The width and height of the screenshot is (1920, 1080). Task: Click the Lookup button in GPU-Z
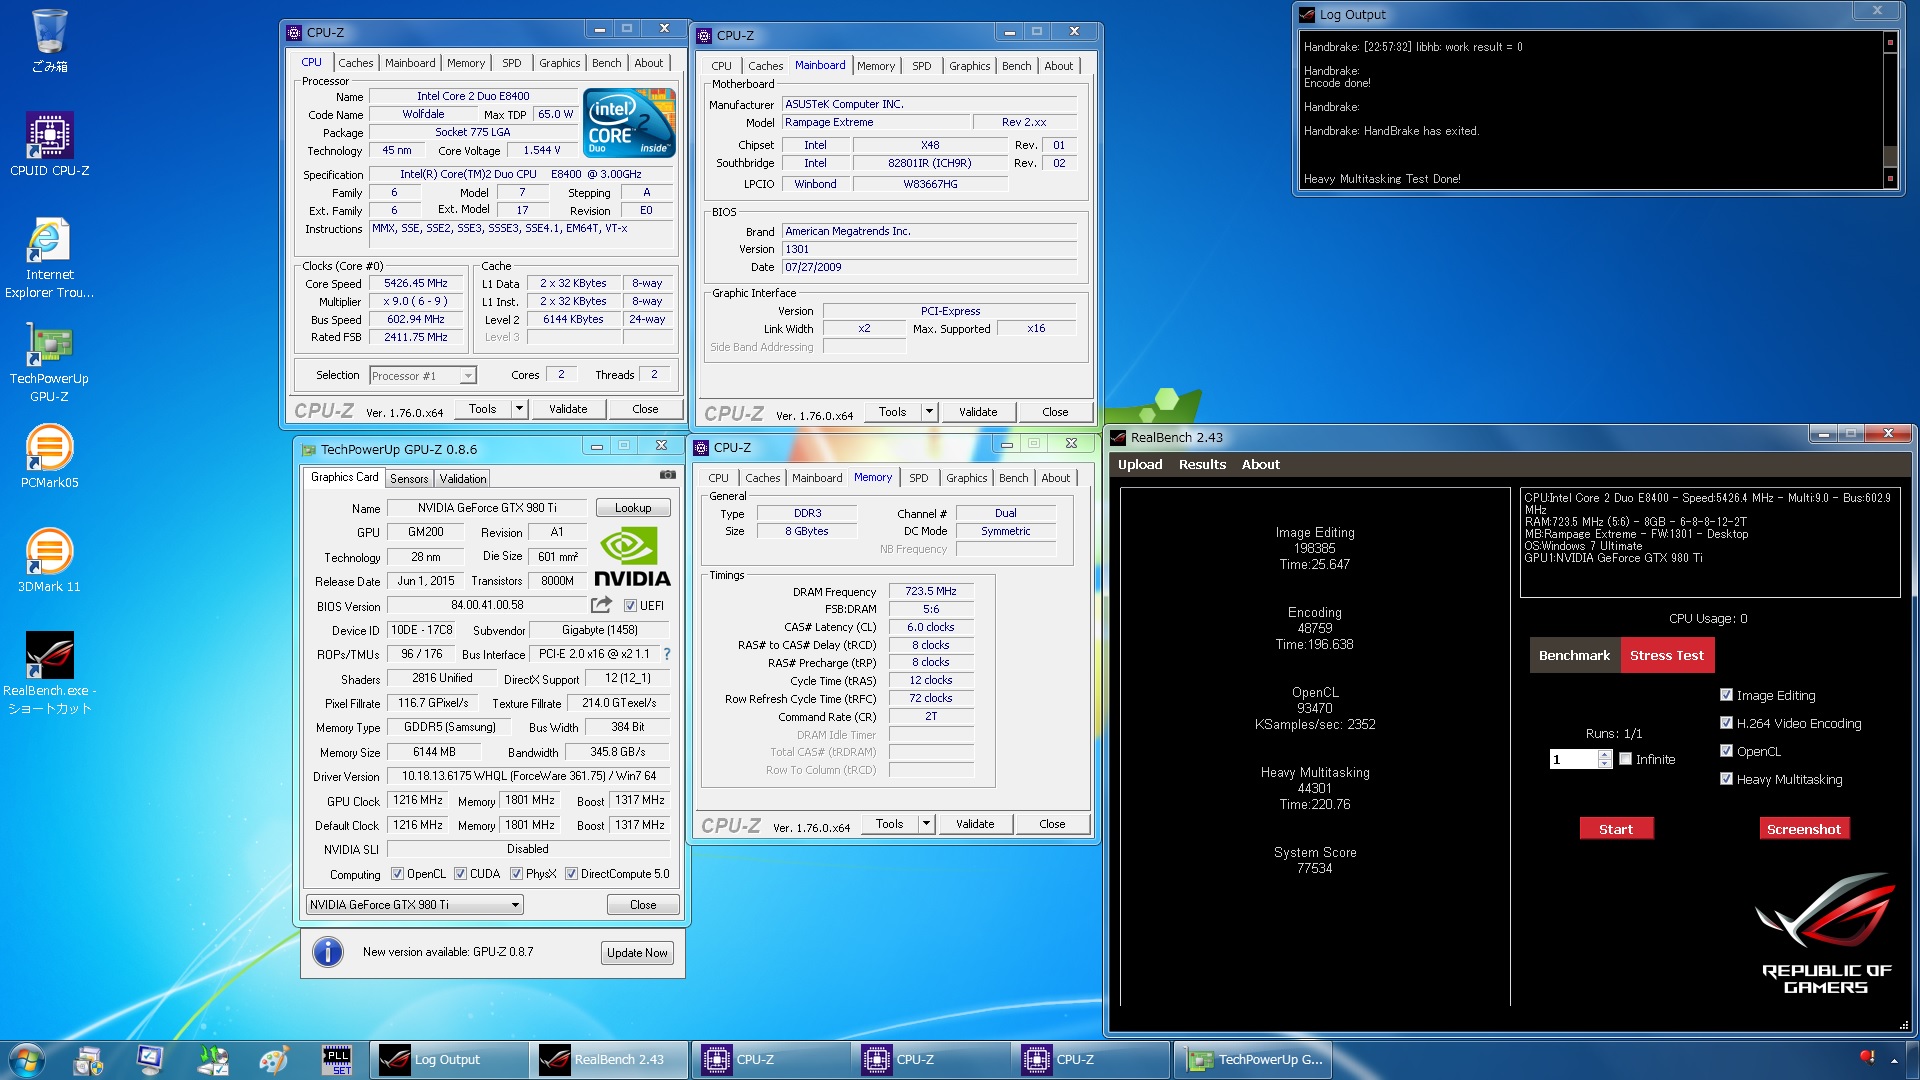point(633,508)
